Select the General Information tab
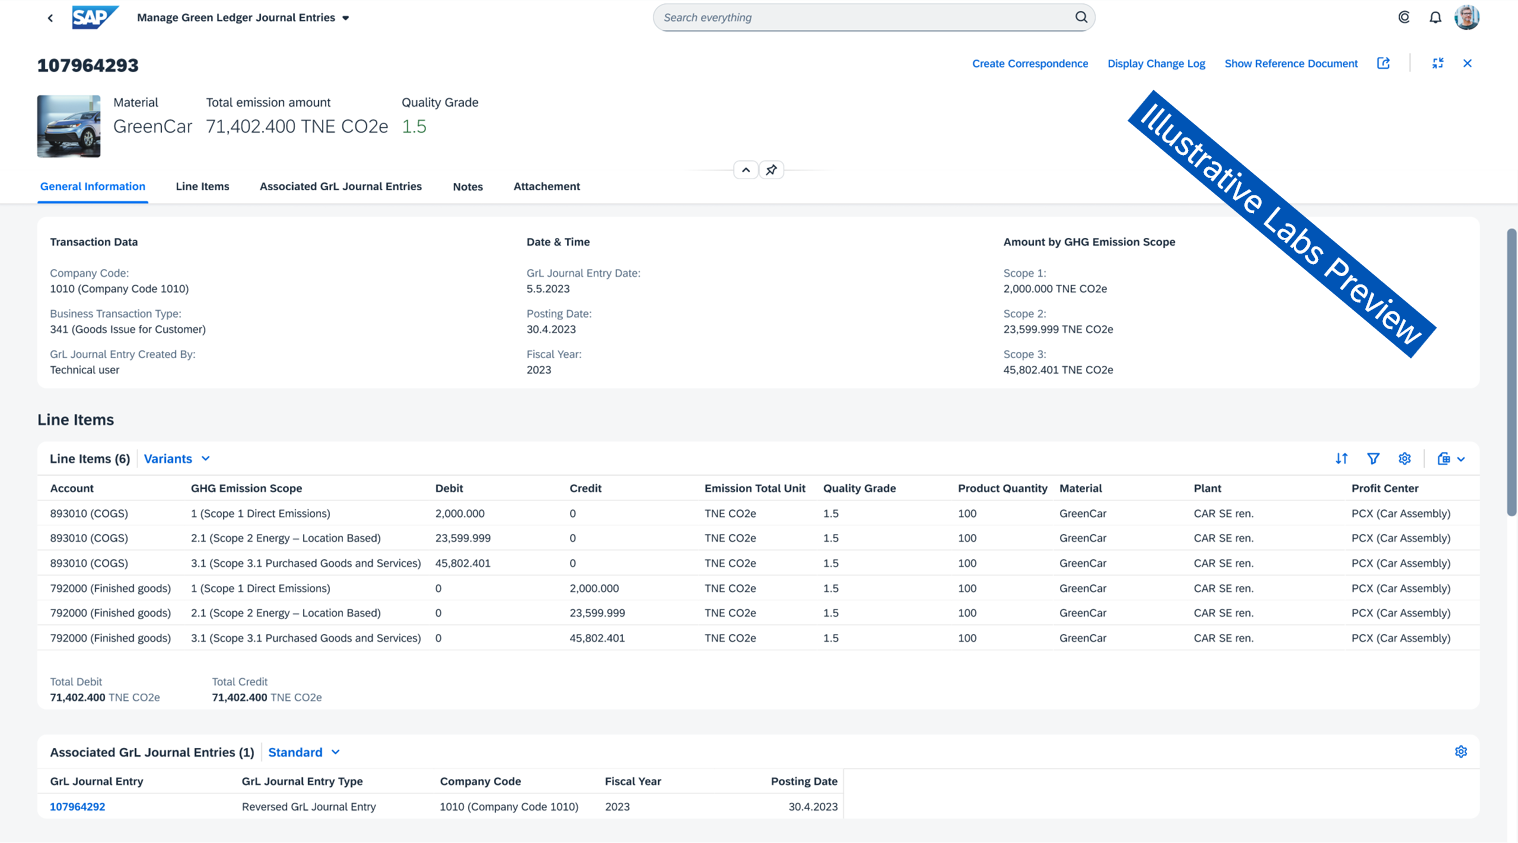The image size is (1518, 843). pyautogui.click(x=93, y=187)
